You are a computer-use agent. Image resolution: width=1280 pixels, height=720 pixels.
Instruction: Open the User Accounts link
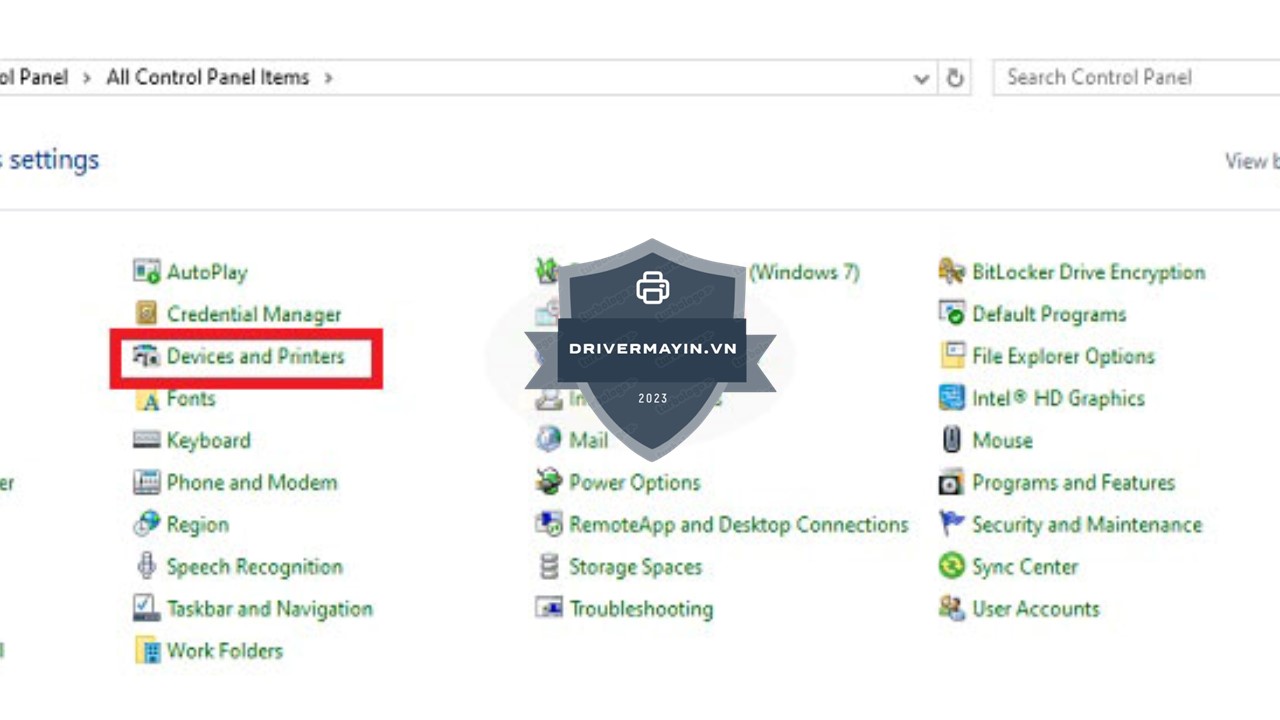[1035, 609]
